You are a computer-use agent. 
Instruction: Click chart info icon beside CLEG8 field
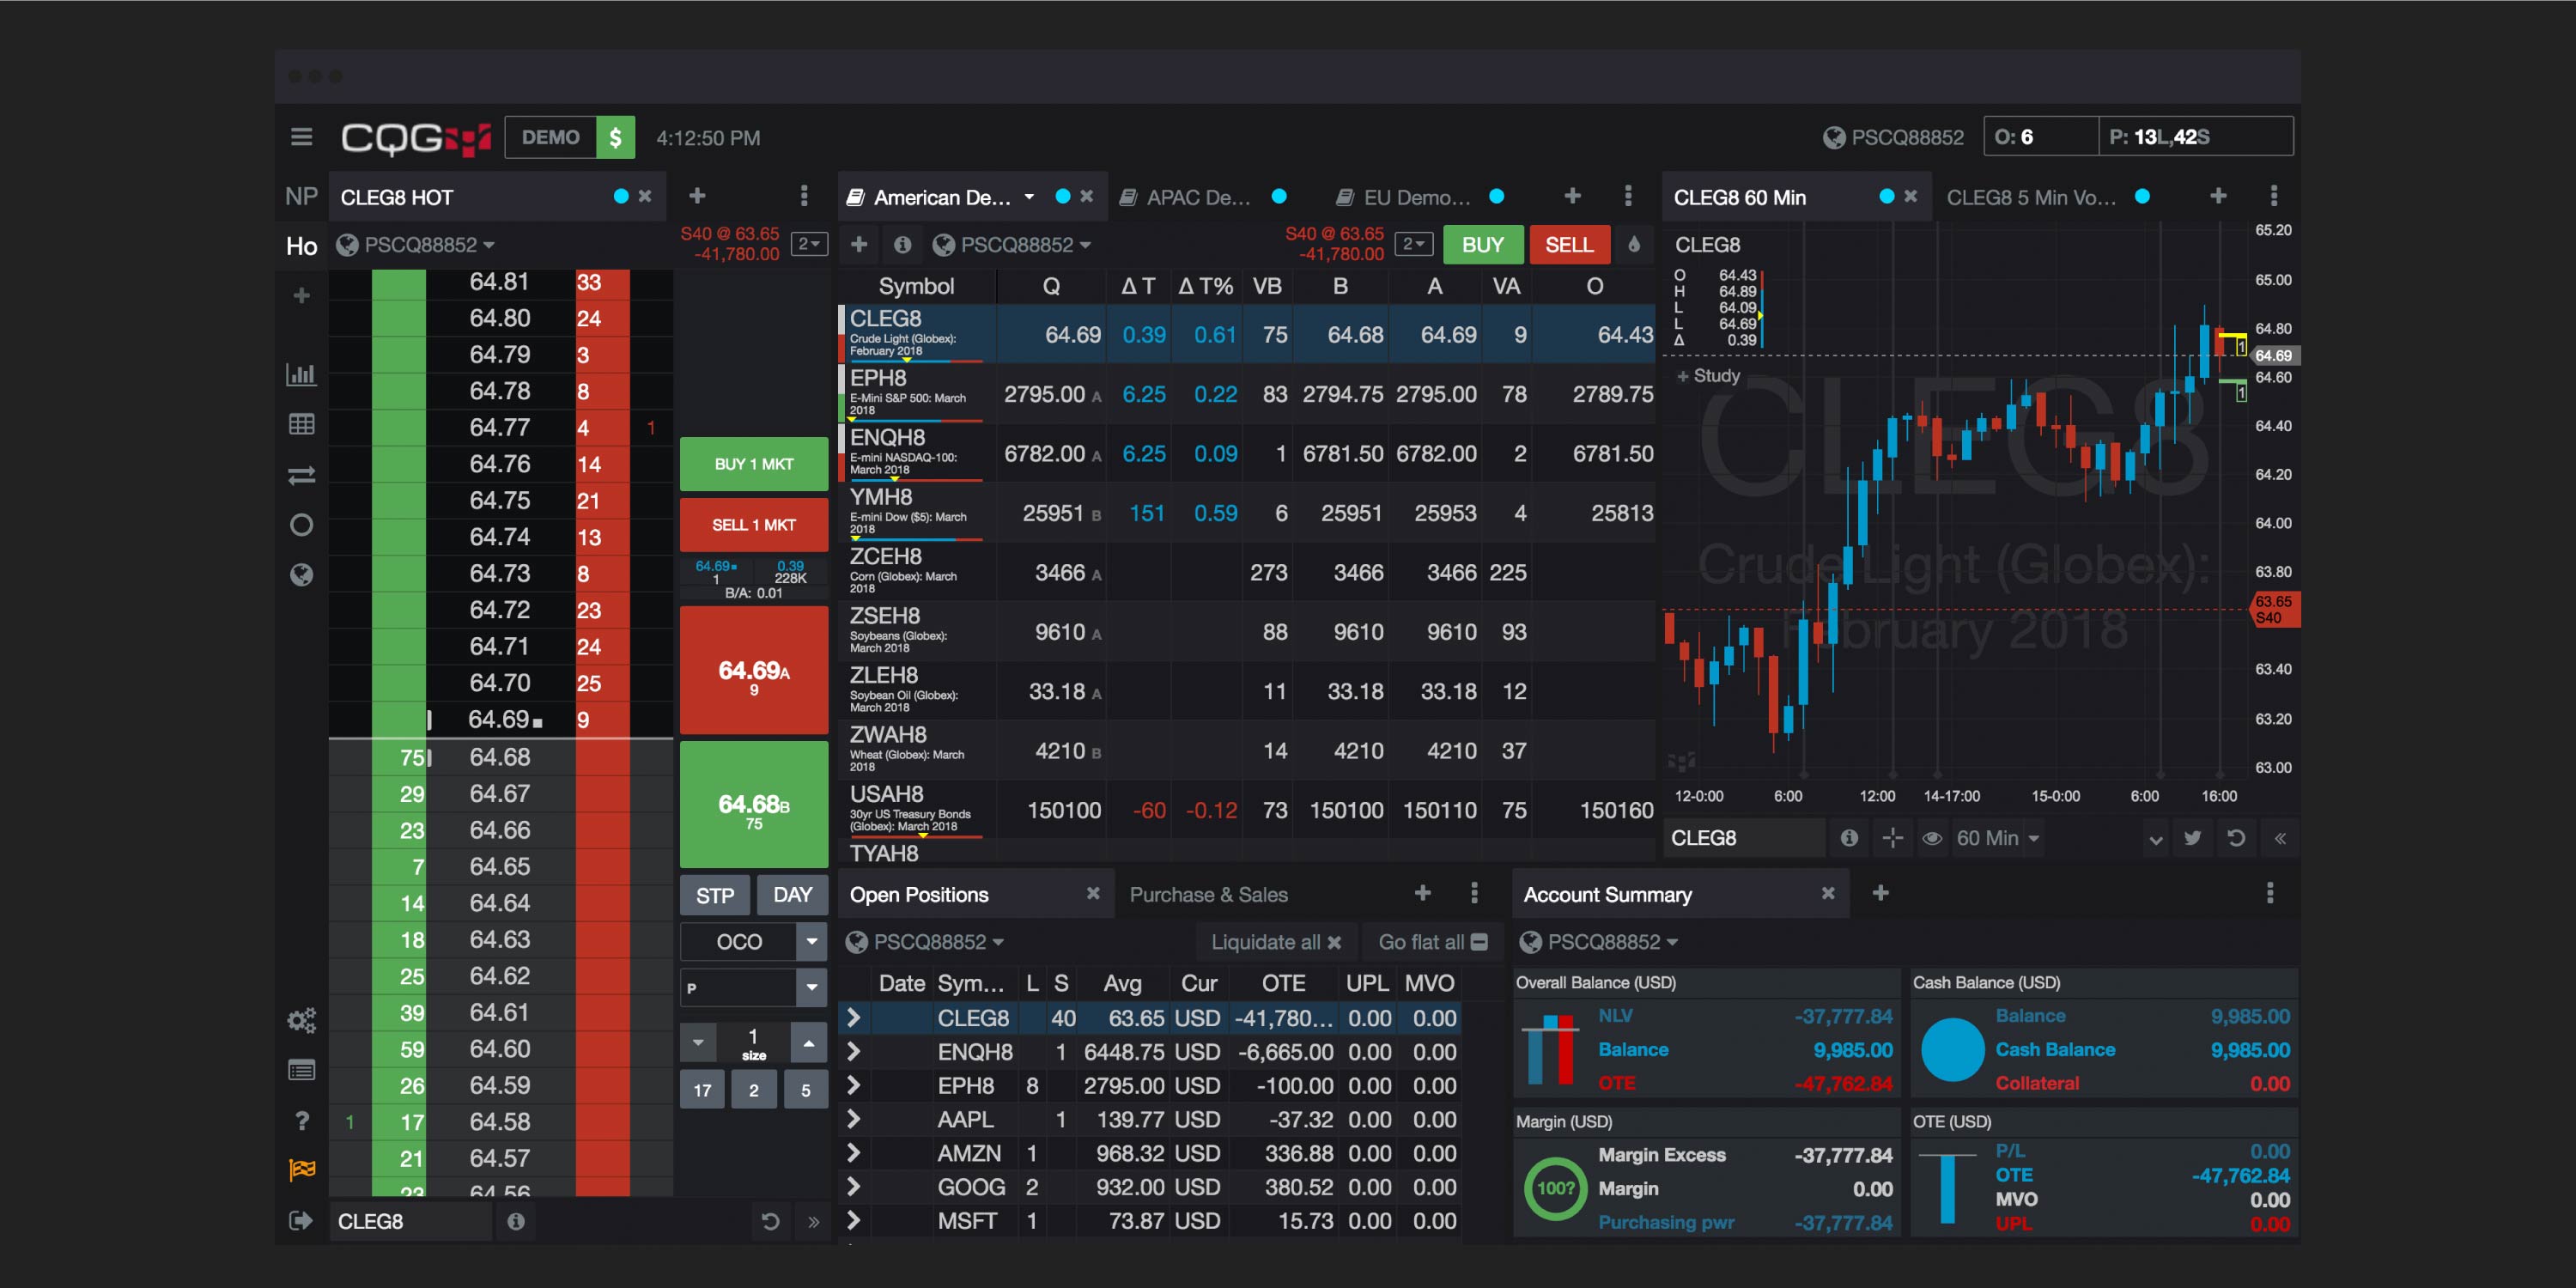tap(1849, 838)
